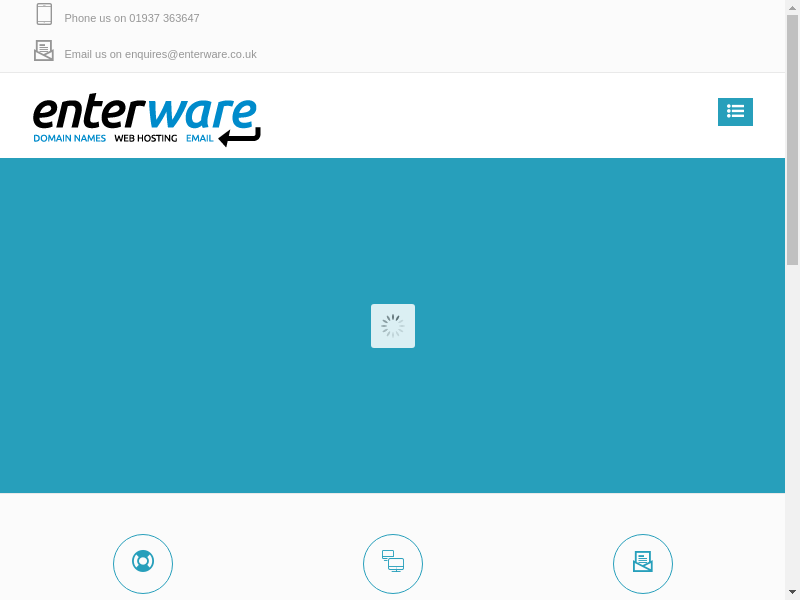Click DOMAIN NAMES tagline under logo

(x=69, y=138)
